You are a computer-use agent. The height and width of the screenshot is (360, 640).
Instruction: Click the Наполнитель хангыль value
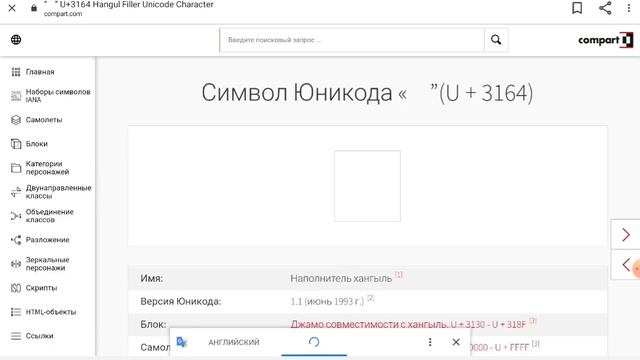[x=341, y=278]
